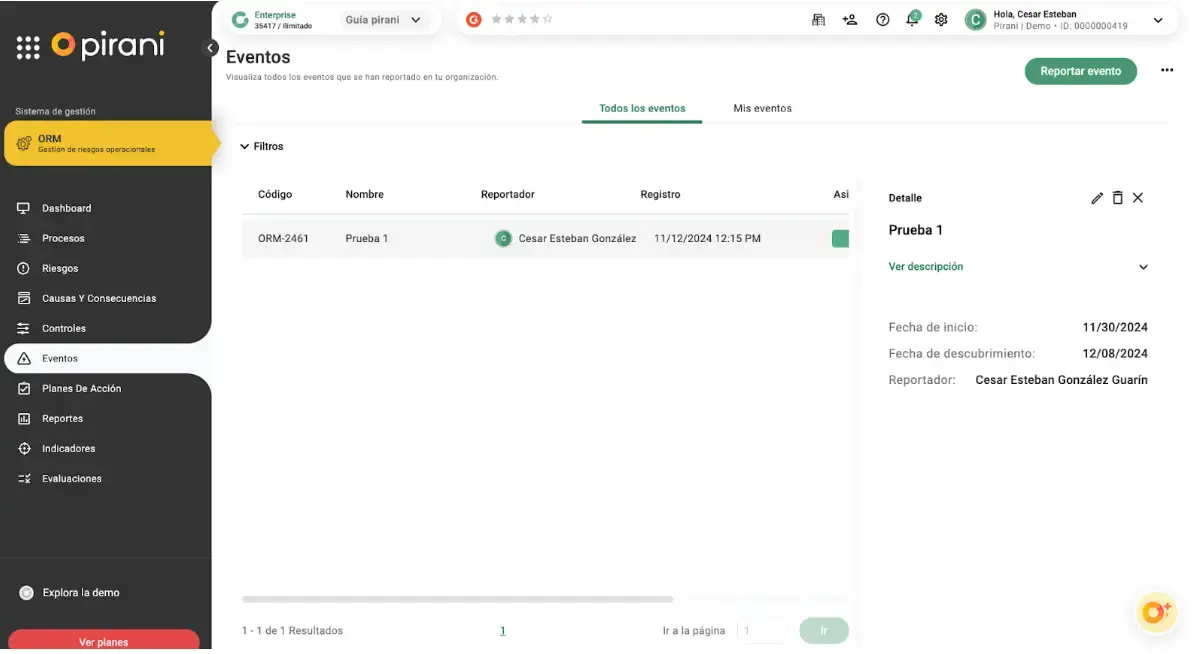Close the Detalle side panel

coord(1138,198)
